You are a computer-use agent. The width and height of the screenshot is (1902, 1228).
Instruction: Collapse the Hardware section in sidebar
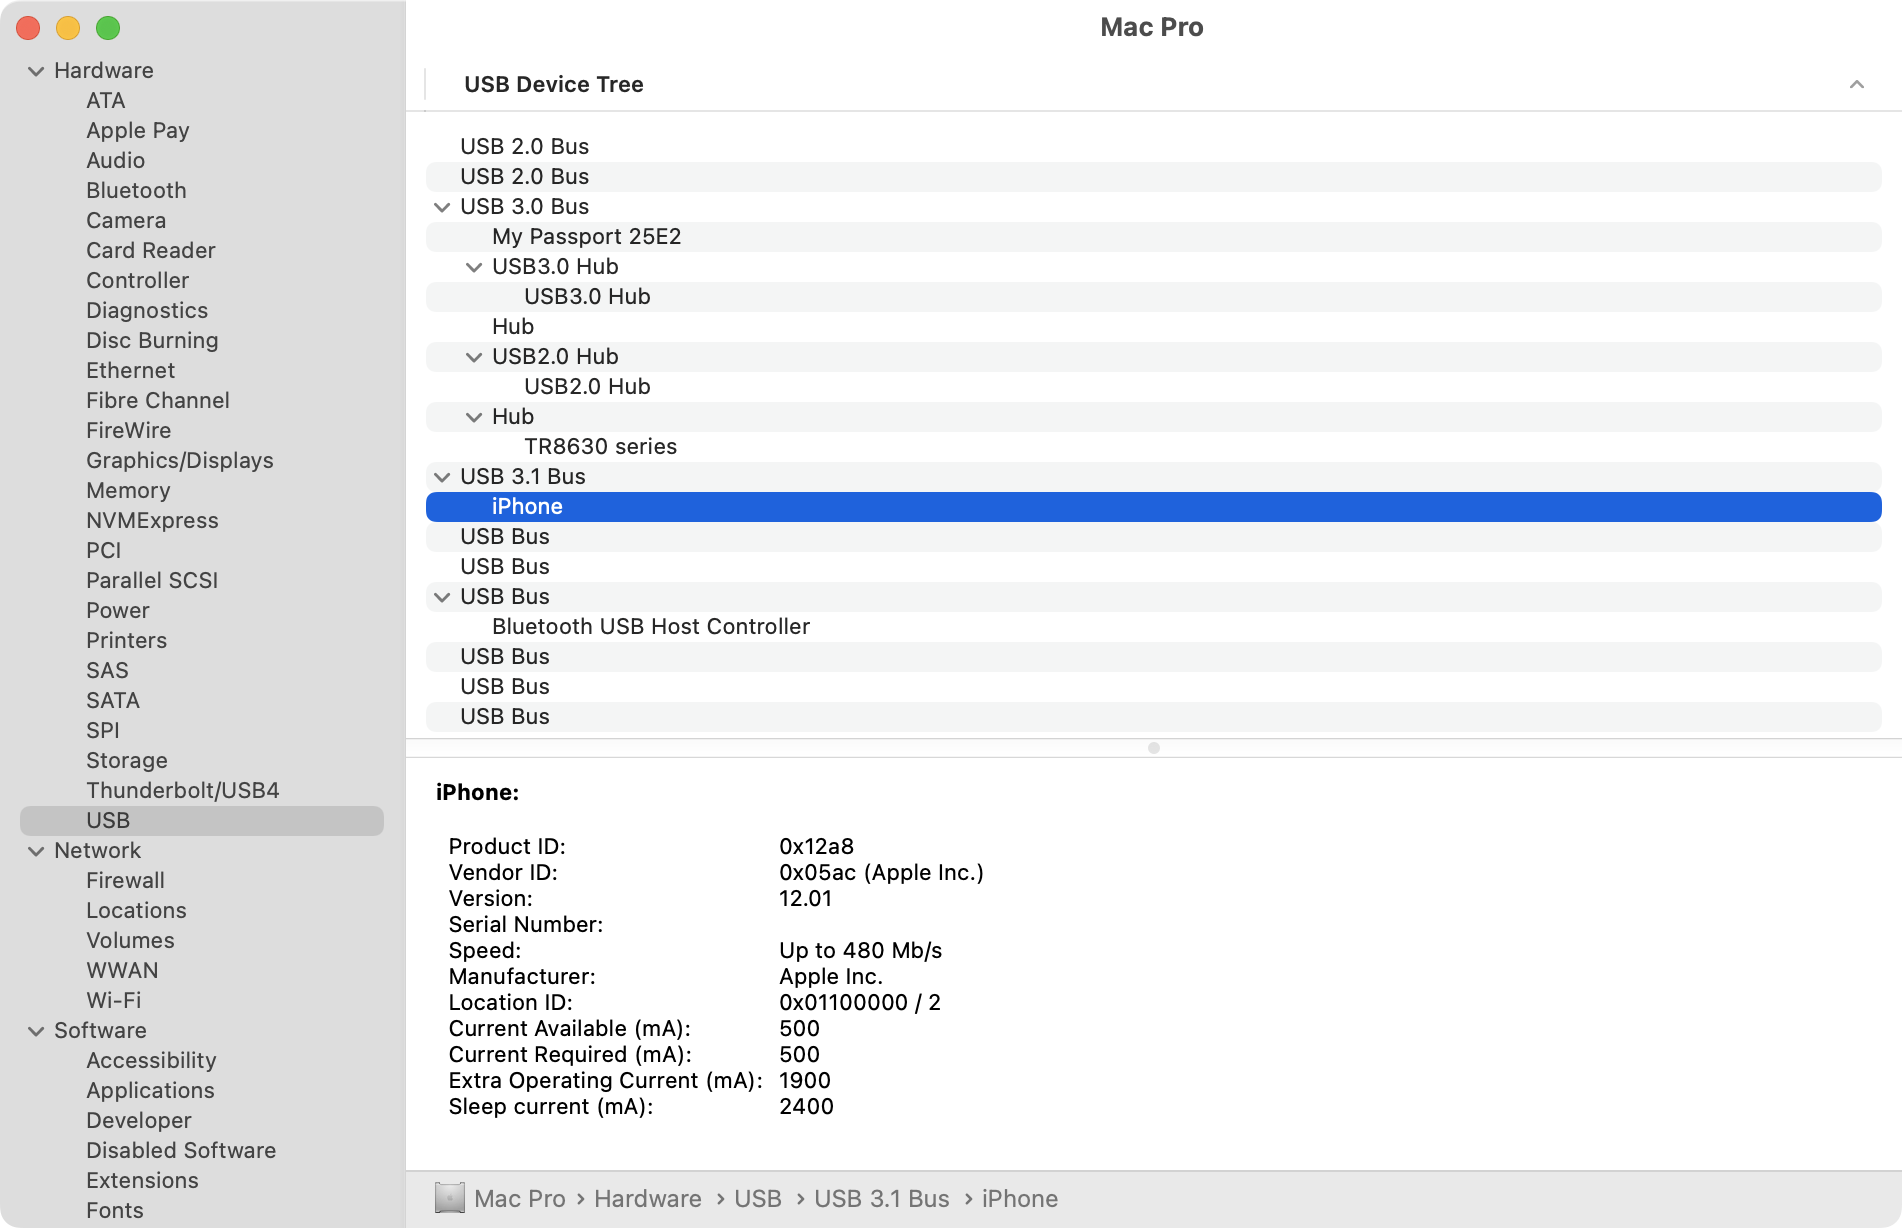pos(36,71)
